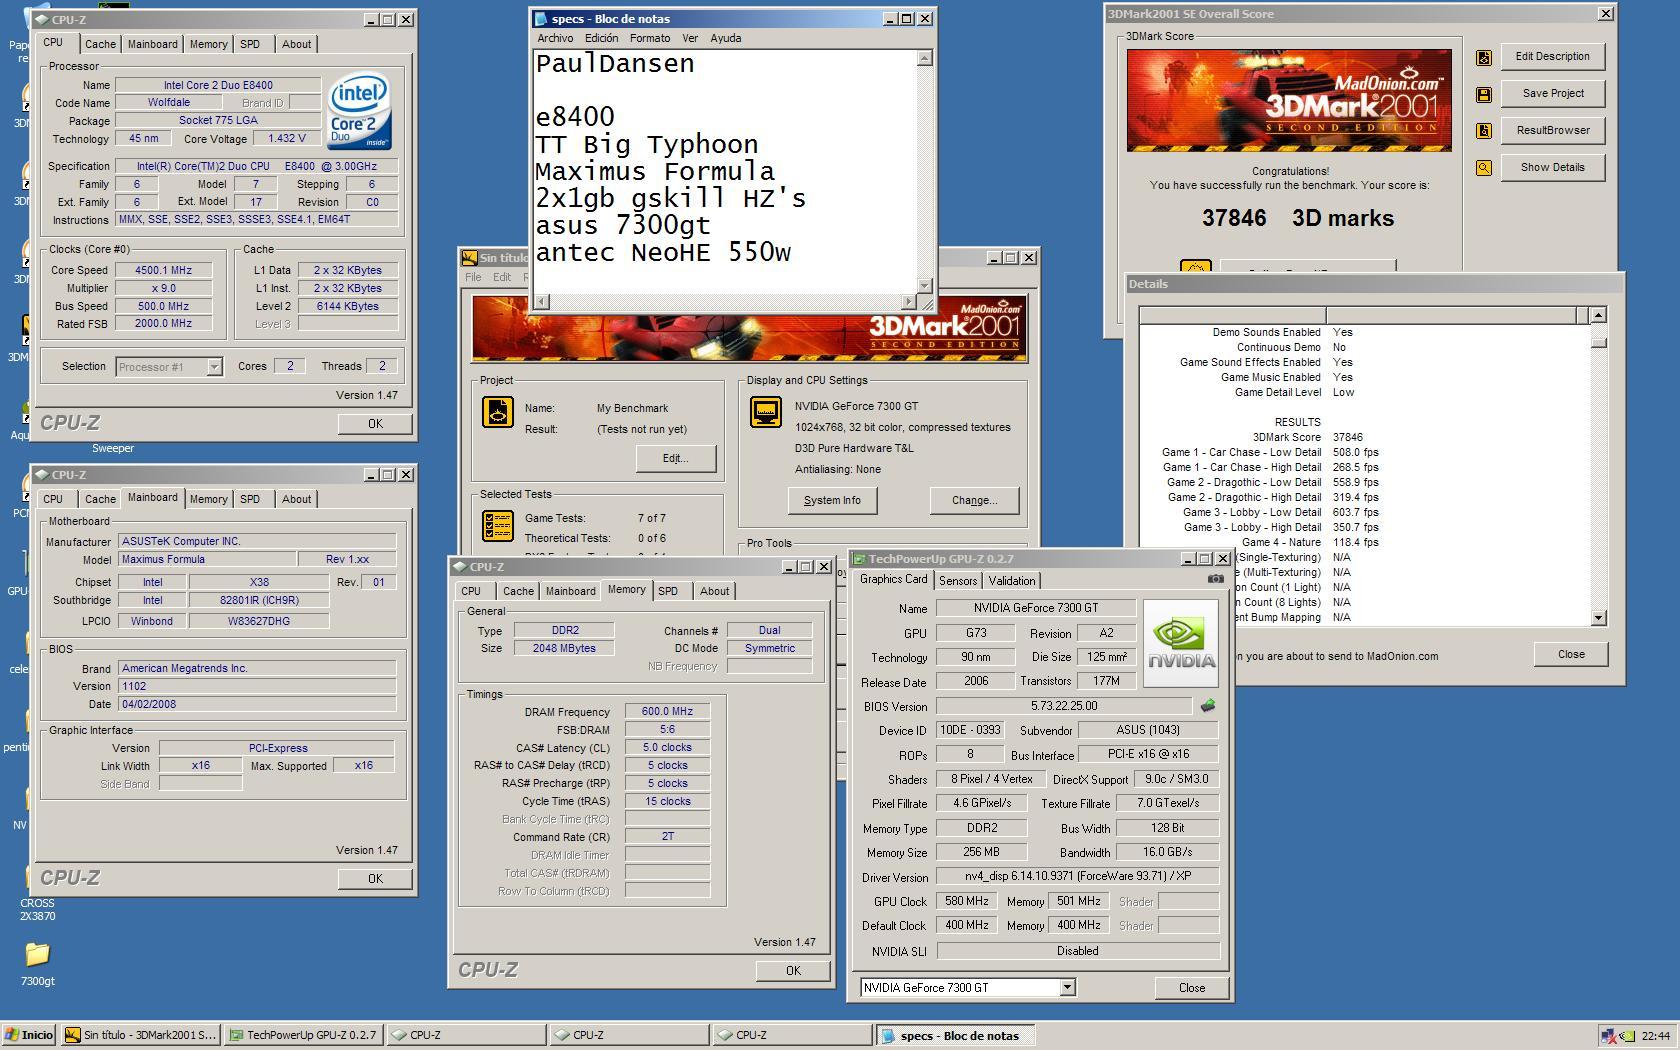
Task: Click the Edit Description icon in 3DMark score
Action: pyautogui.click(x=1484, y=58)
